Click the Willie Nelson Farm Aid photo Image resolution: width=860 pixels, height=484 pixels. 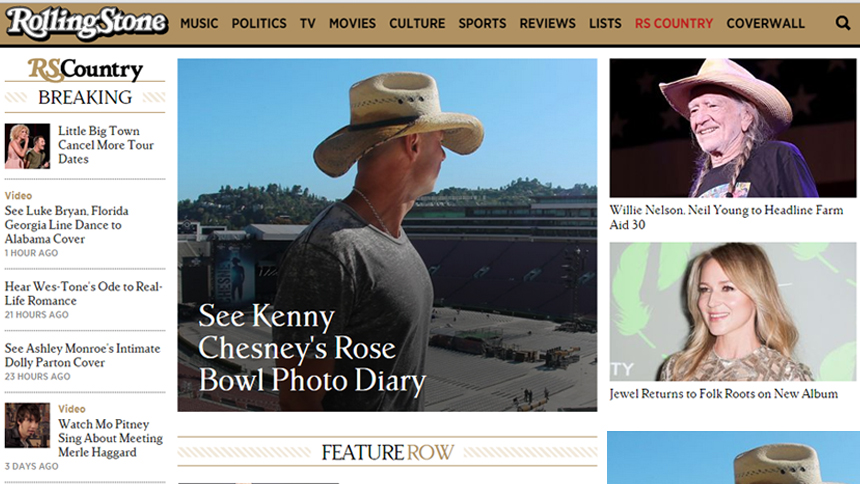tap(733, 128)
